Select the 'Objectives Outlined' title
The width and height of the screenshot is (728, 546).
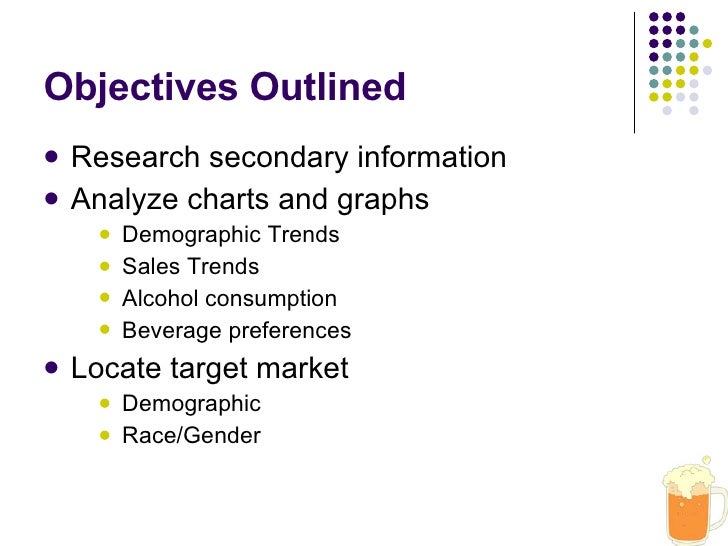click(x=225, y=87)
